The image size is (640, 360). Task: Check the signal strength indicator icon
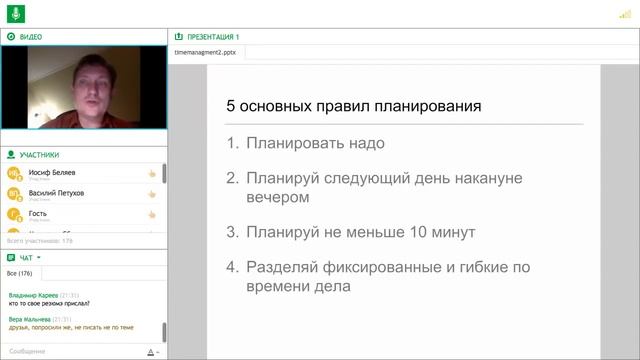(625, 14)
